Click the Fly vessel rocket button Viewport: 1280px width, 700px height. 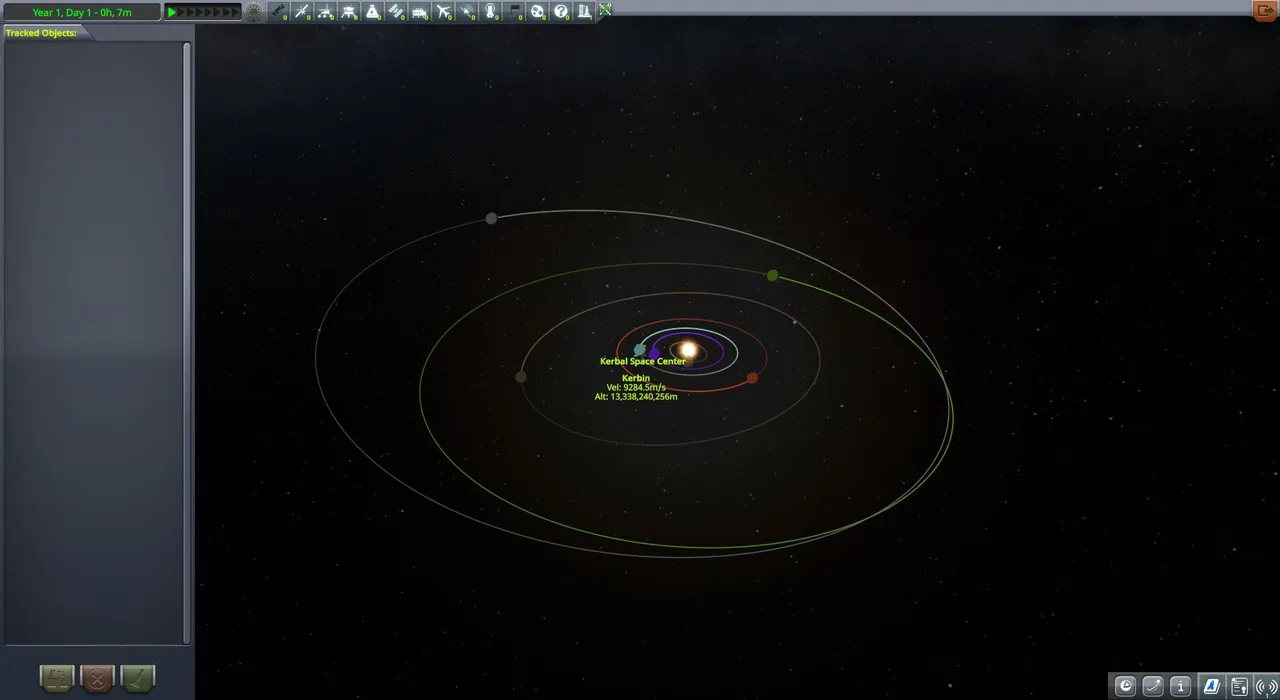(138, 678)
